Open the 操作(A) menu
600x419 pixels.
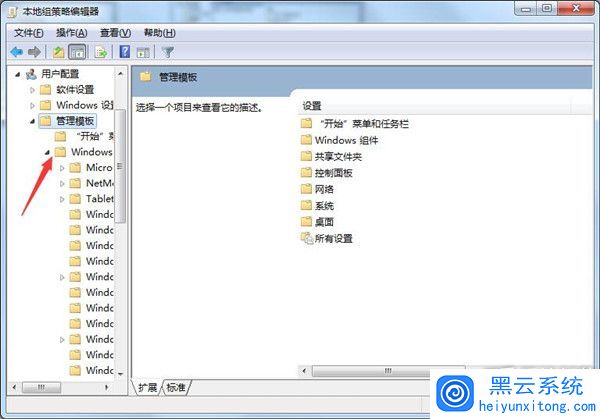(72, 33)
